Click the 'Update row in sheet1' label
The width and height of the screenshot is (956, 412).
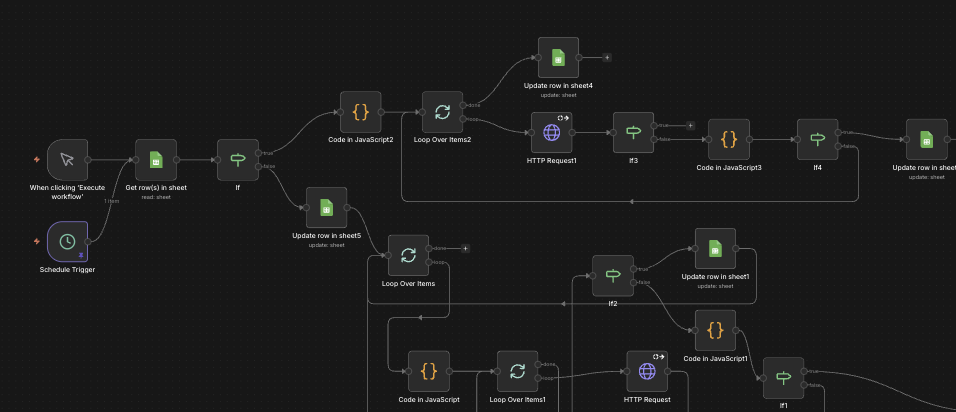716,277
